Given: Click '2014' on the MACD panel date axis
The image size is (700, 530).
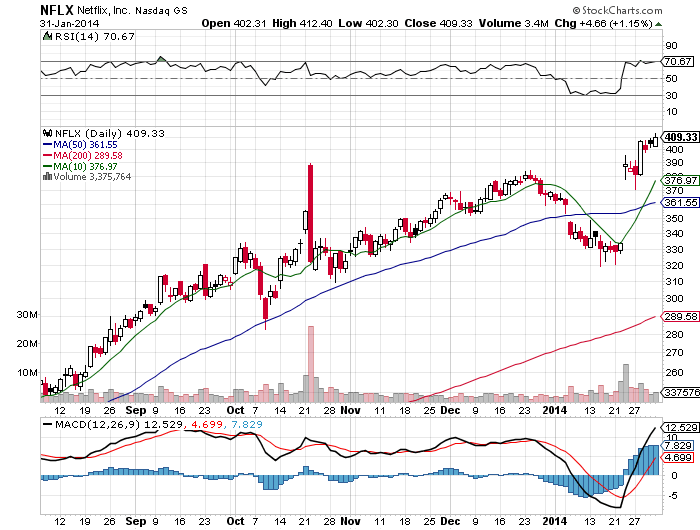Looking at the screenshot, I should pos(554,521).
